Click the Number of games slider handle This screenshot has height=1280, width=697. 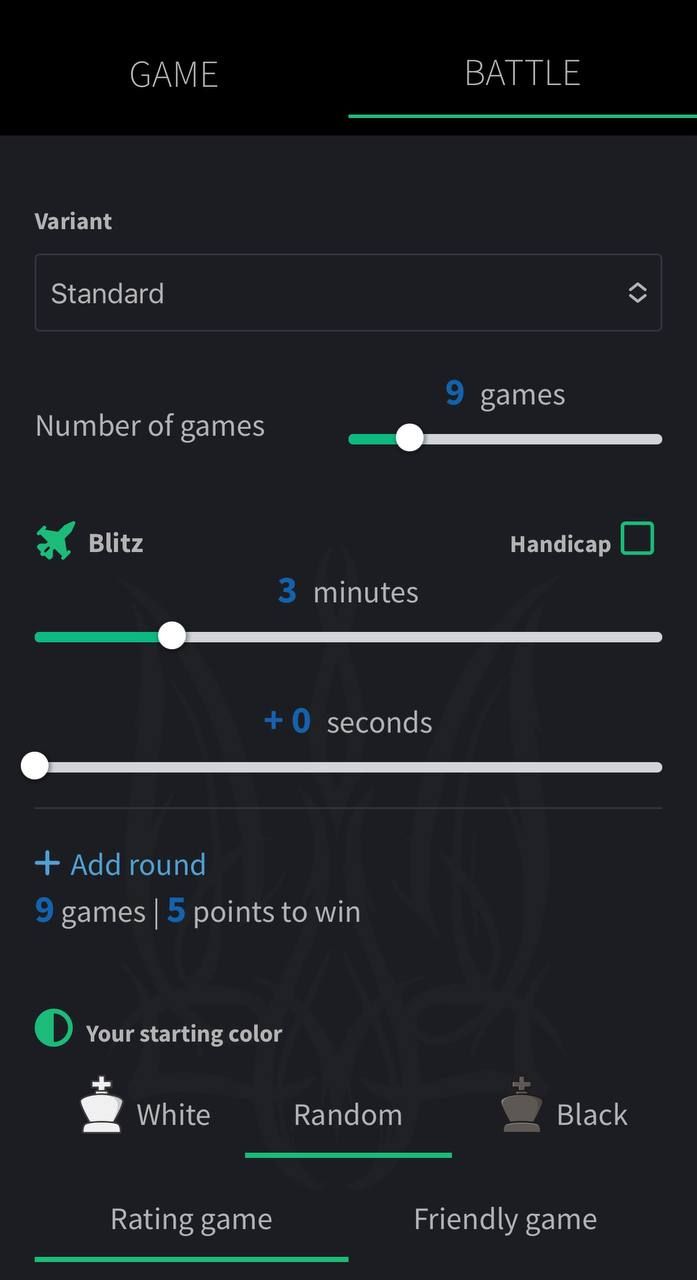tap(409, 437)
